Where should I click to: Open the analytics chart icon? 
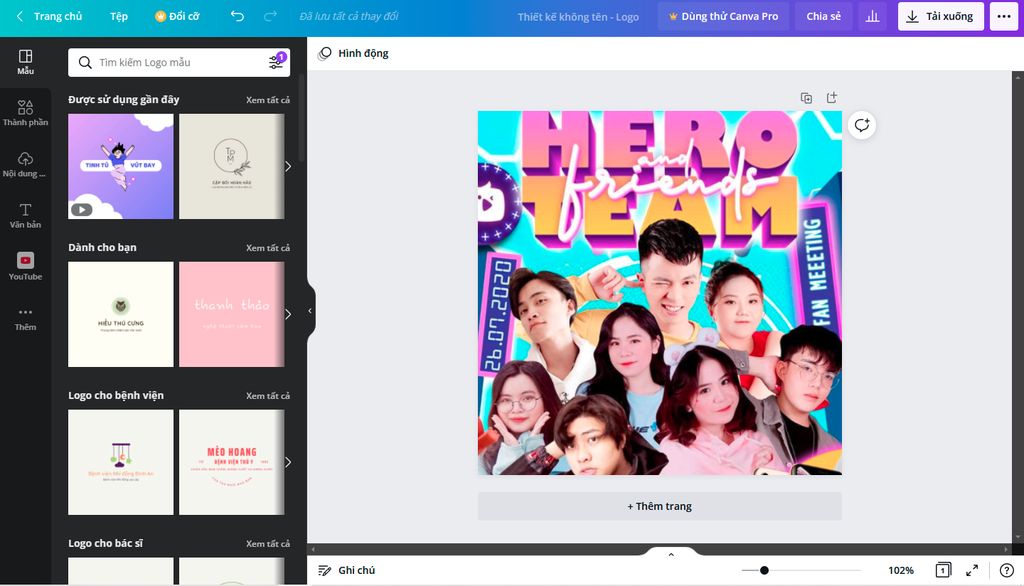click(872, 16)
